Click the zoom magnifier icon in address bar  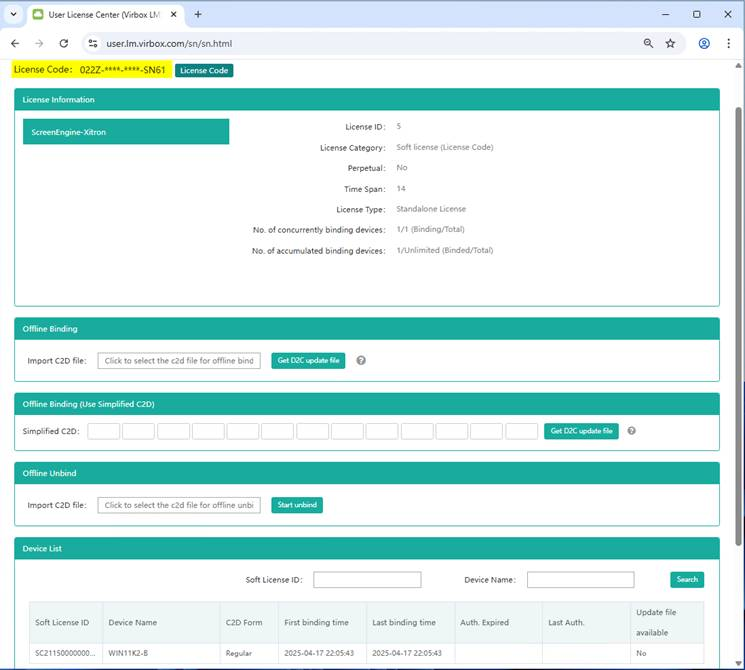(648, 43)
